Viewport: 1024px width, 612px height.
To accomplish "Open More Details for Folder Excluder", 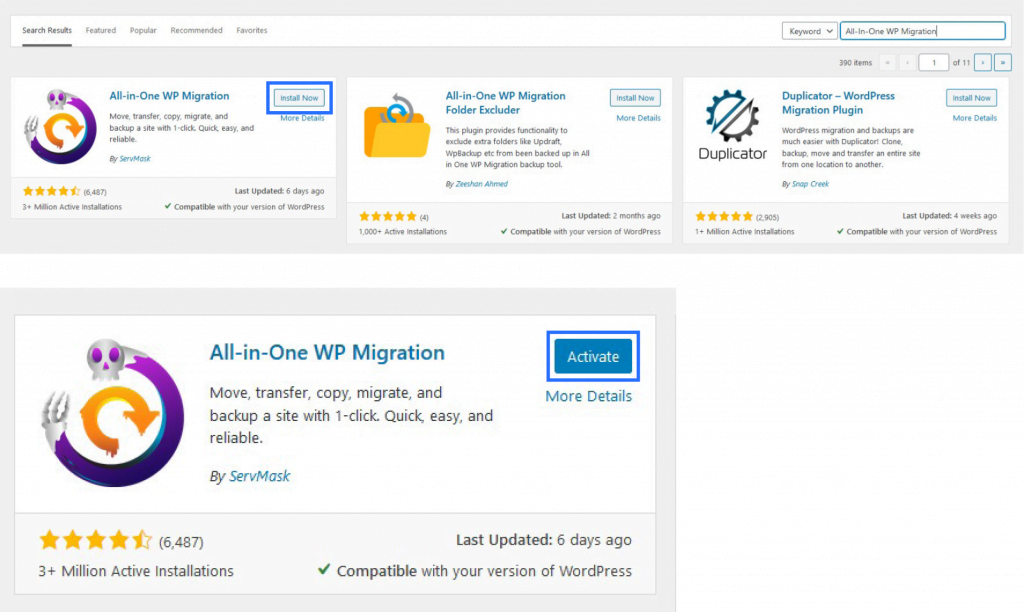I will (639, 118).
